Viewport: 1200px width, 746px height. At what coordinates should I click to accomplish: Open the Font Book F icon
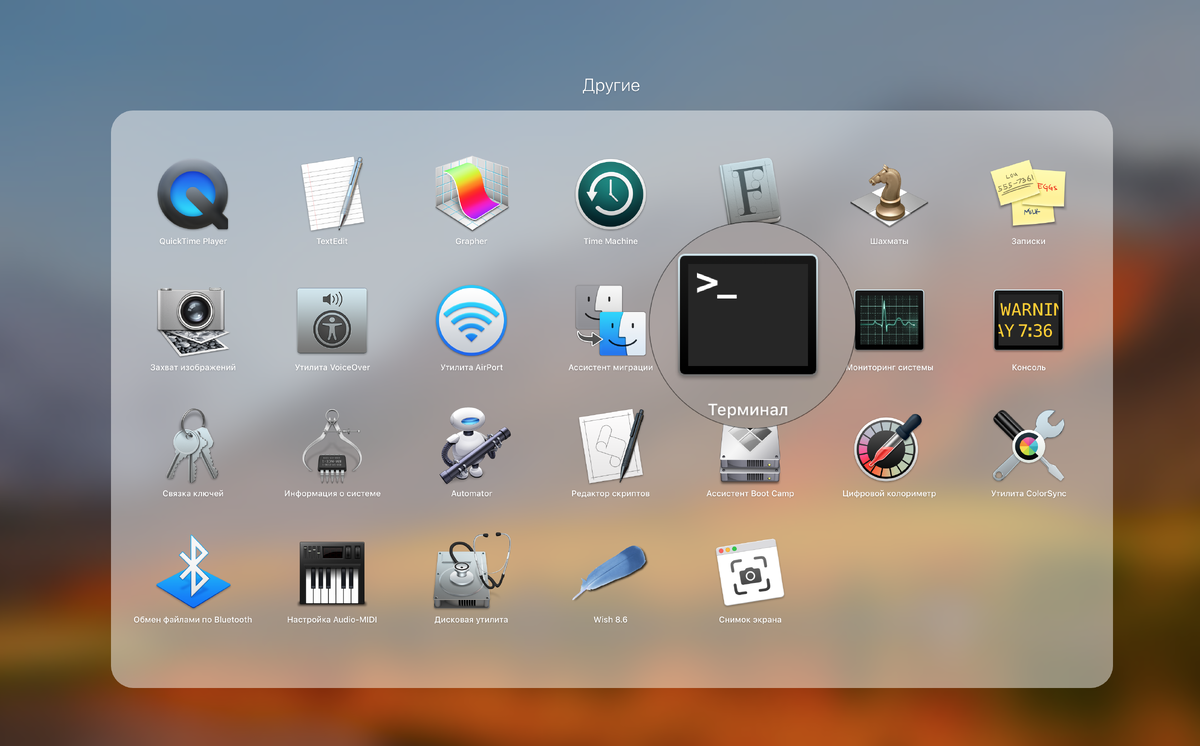coord(749,190)
